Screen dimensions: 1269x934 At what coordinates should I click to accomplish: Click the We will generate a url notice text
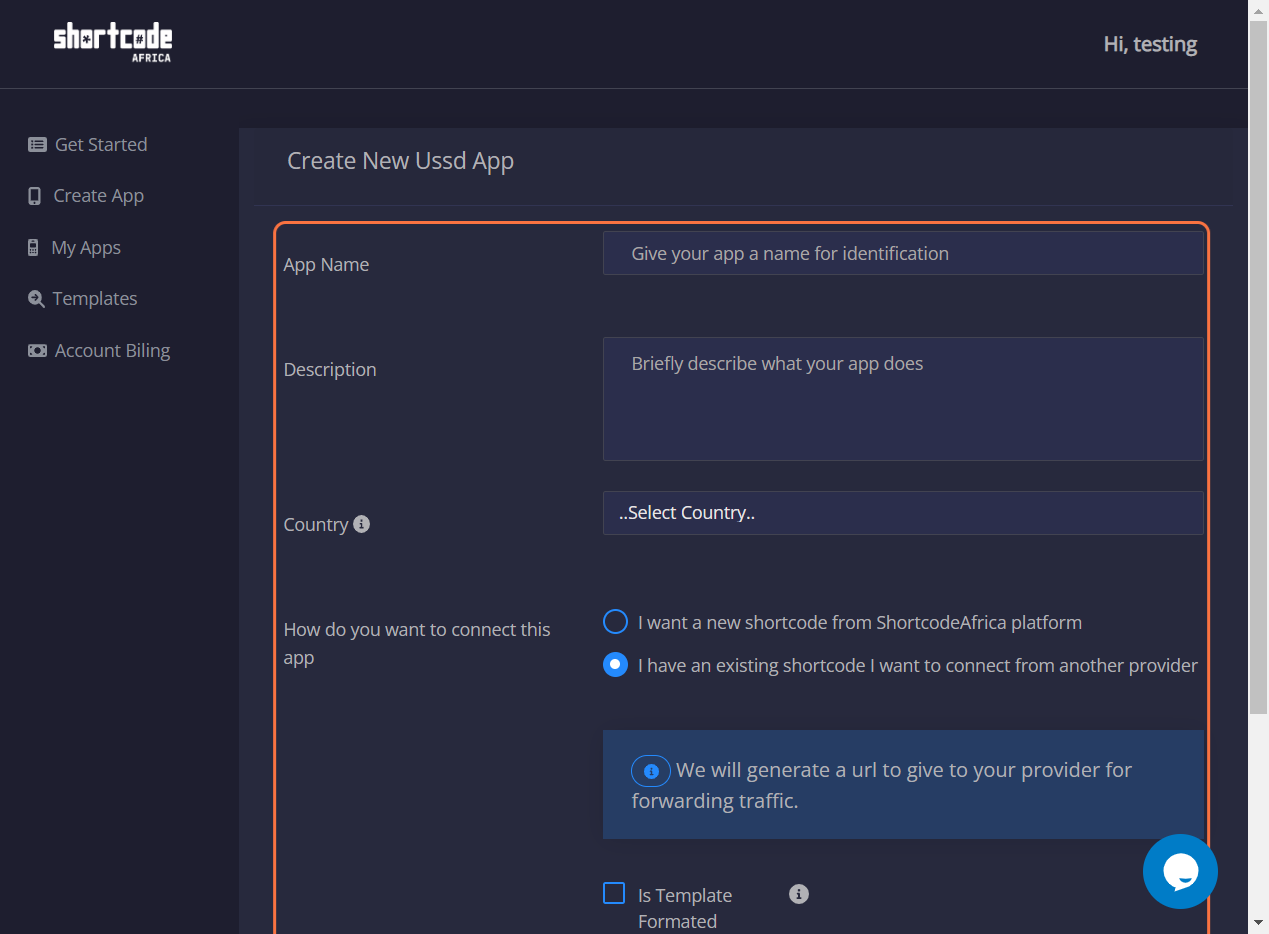pyautogui.click(x=881, y=785)
